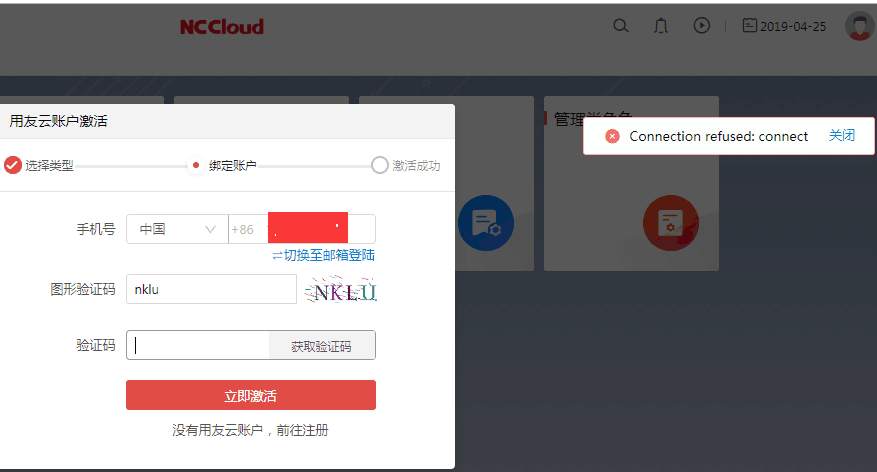The height and width of the screenshot is (472, 877).
Task: Click the phone number input field
Action: (302, 229)
